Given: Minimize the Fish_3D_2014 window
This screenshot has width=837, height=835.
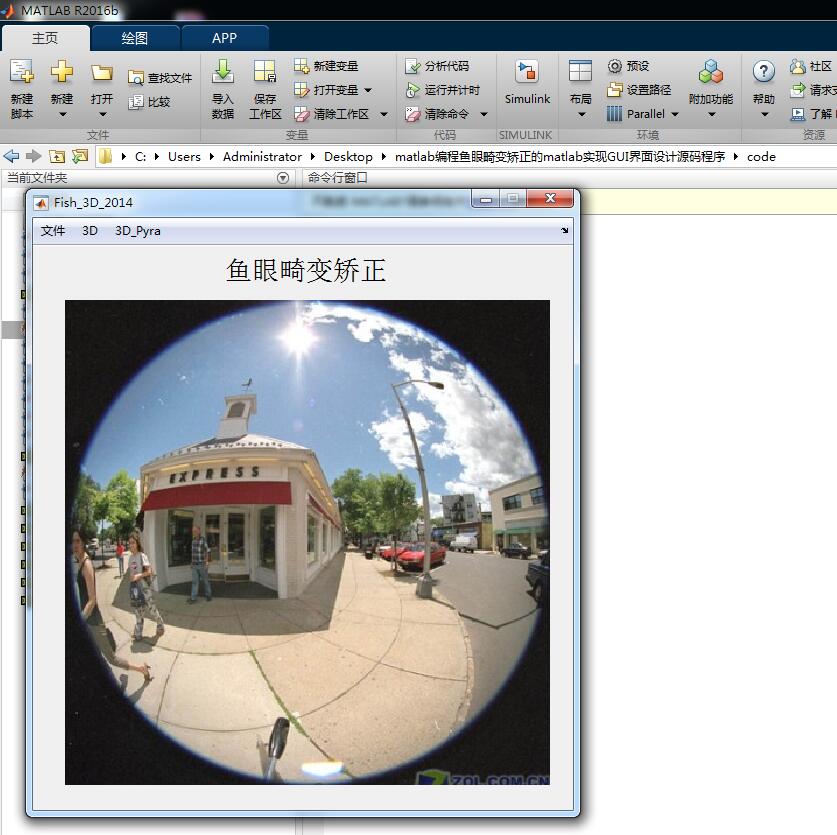Looking at the screenshot, I should (486, 199).
